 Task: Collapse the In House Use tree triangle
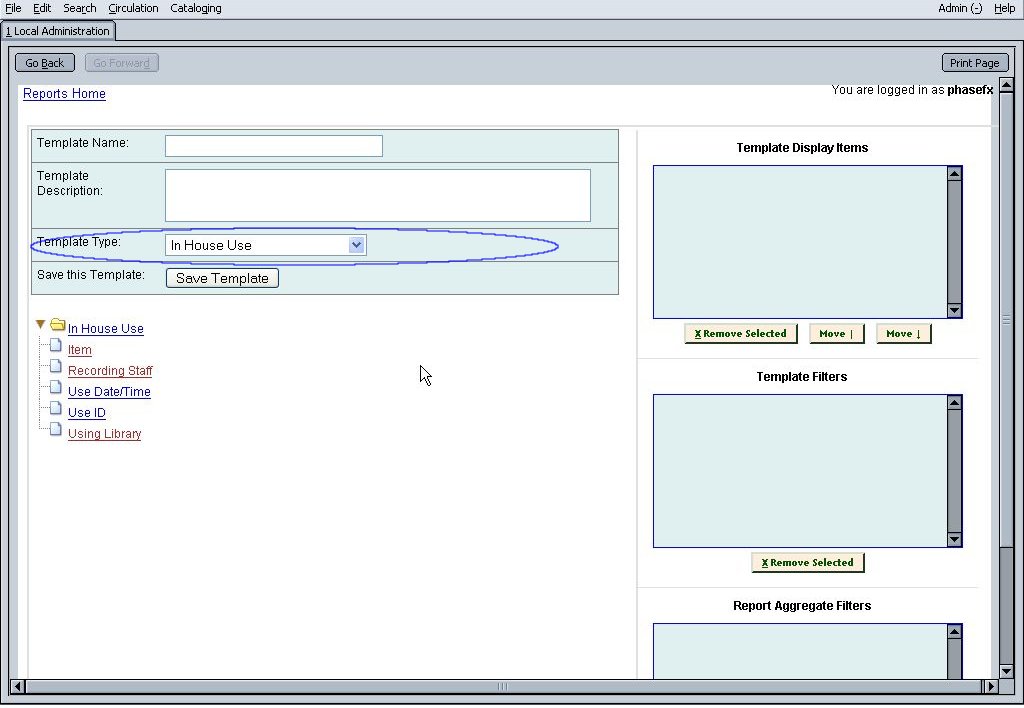(x=40, y=325)
